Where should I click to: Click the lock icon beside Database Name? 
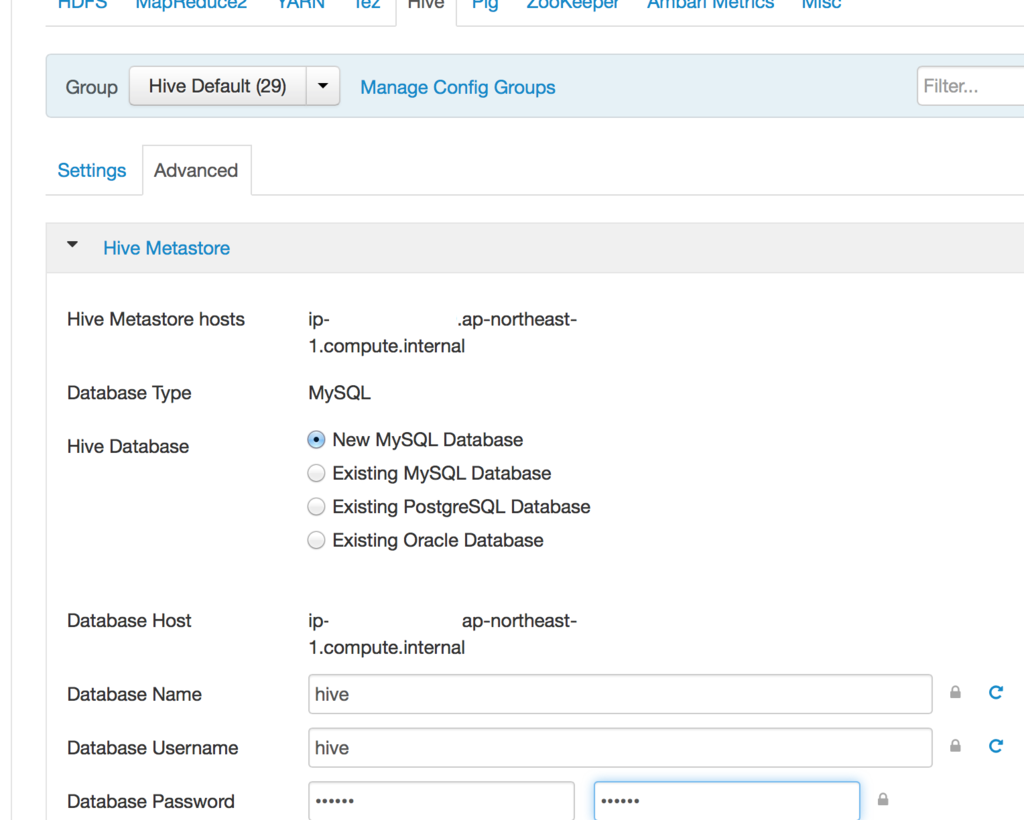(x=955, y=692)
